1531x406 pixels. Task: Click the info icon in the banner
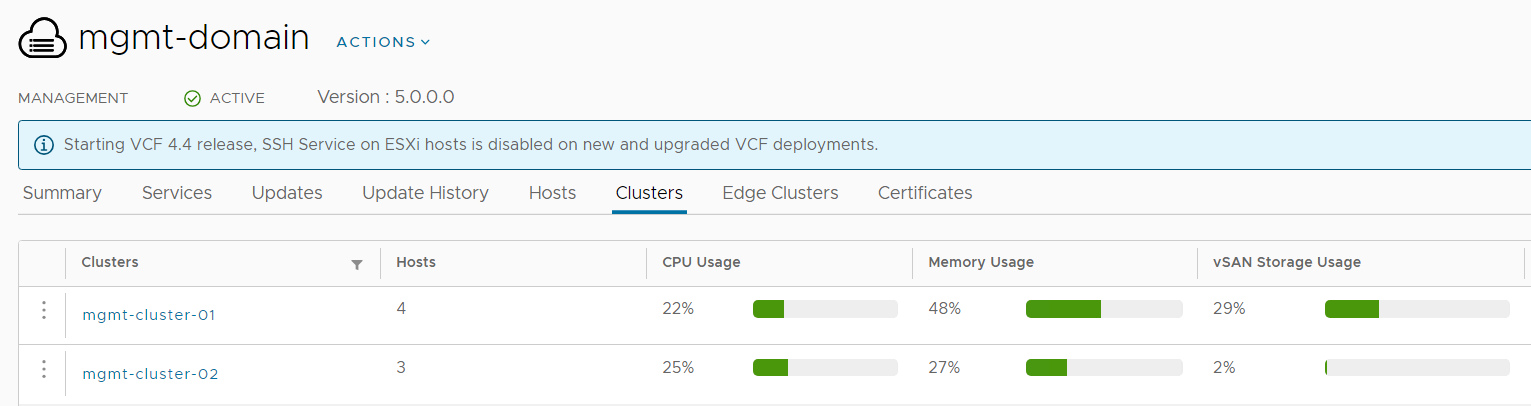point(44,145)
